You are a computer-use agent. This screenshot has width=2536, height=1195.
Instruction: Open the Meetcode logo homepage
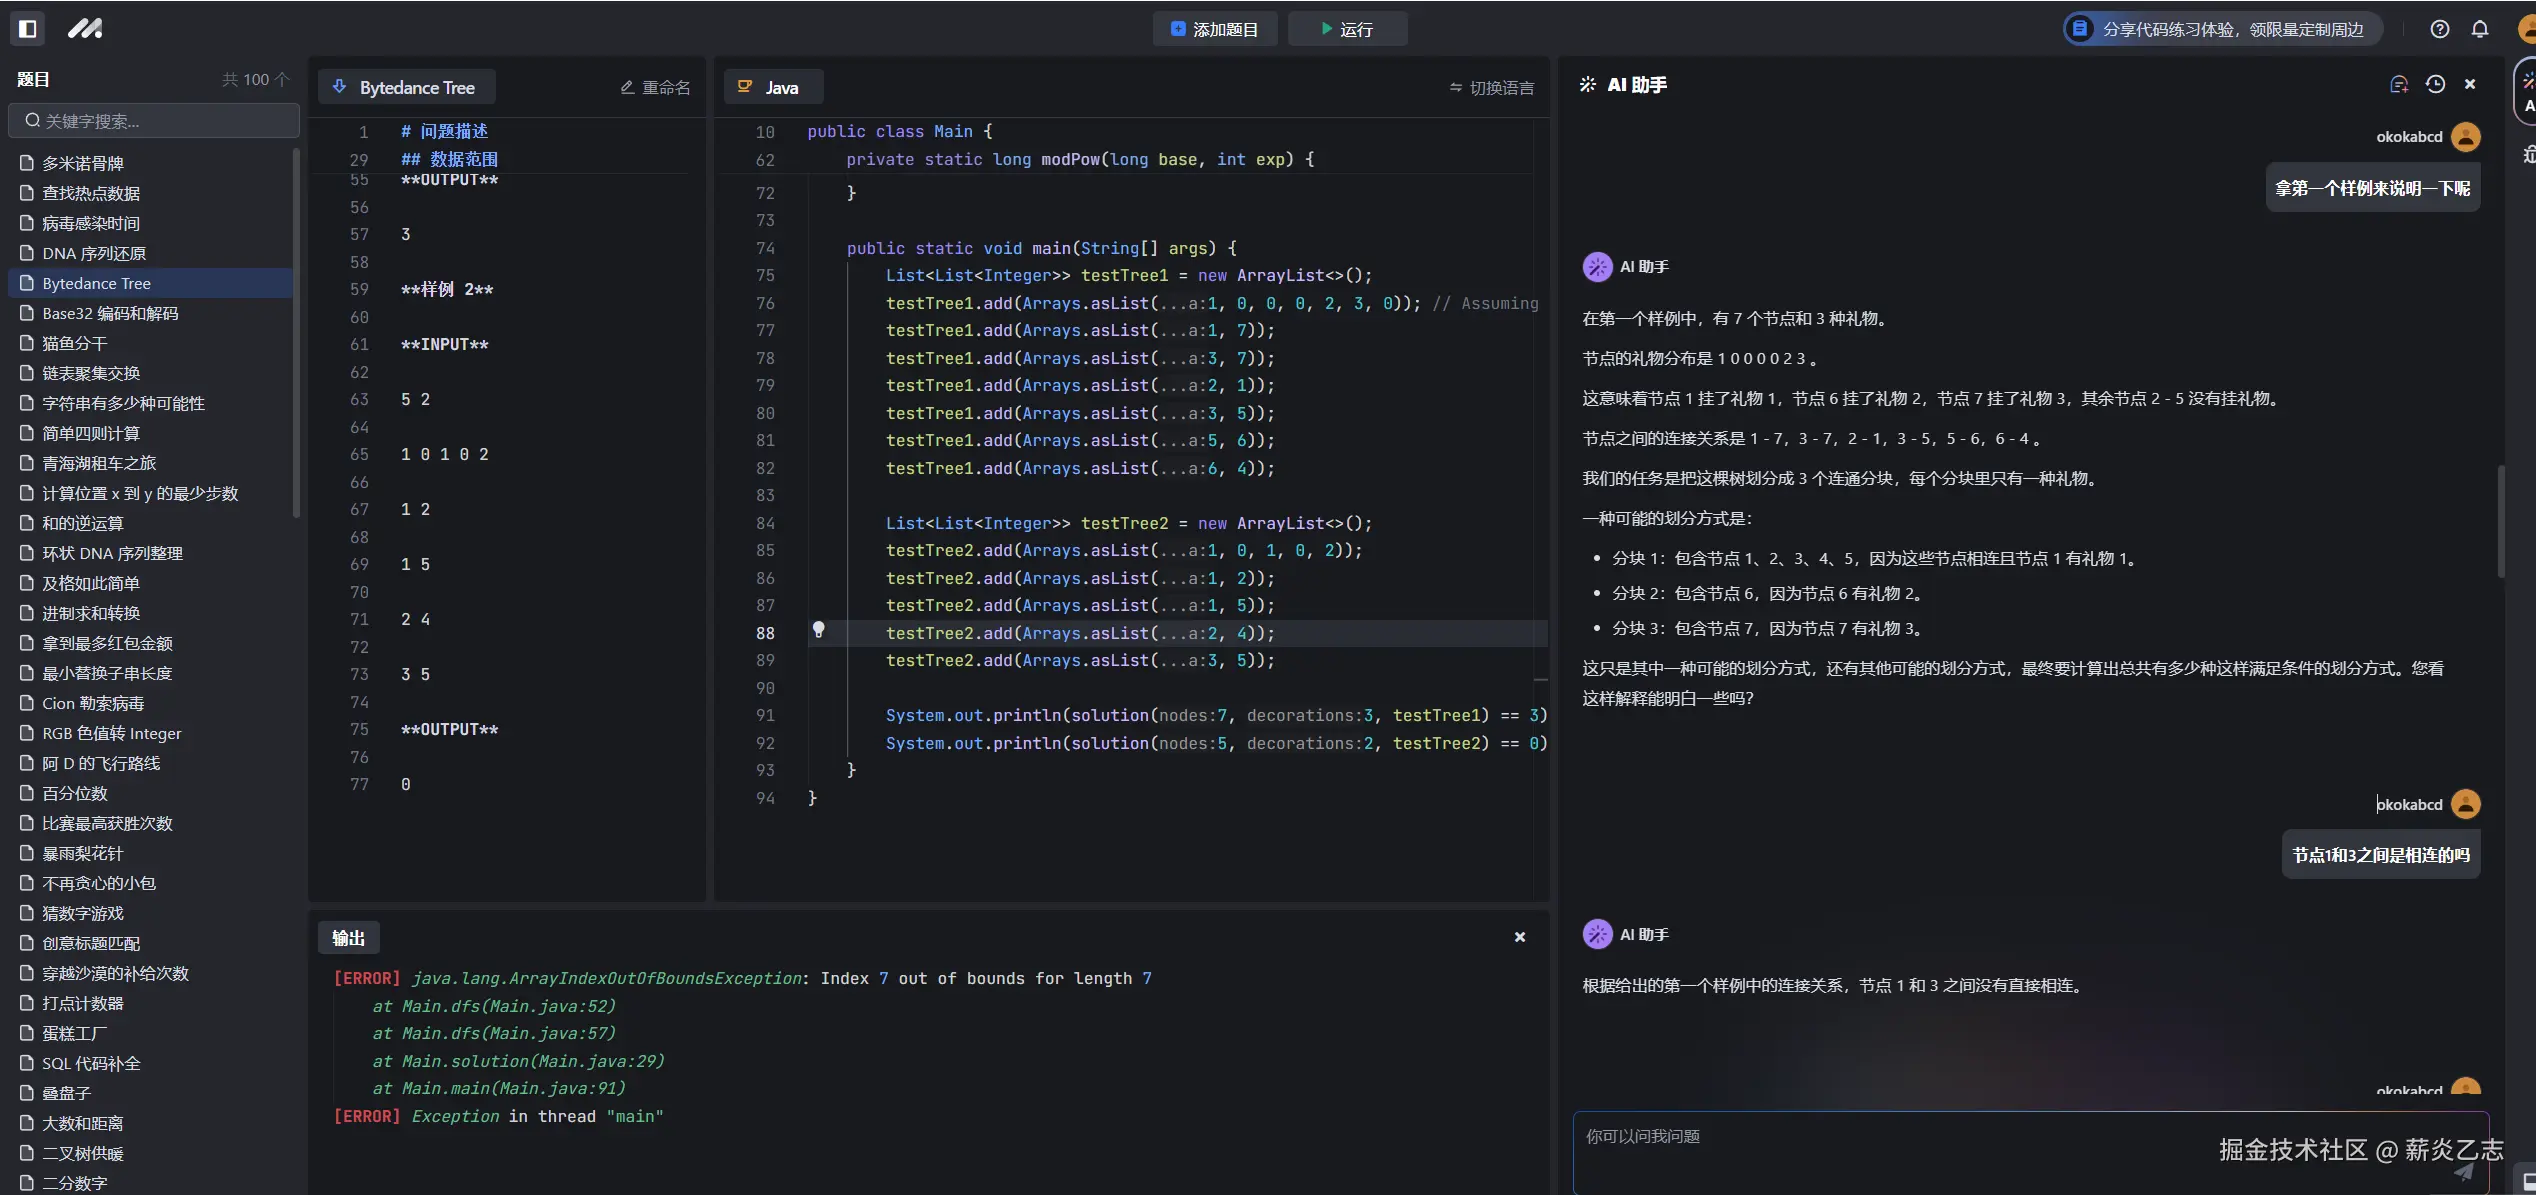click(x=86, y=28)
